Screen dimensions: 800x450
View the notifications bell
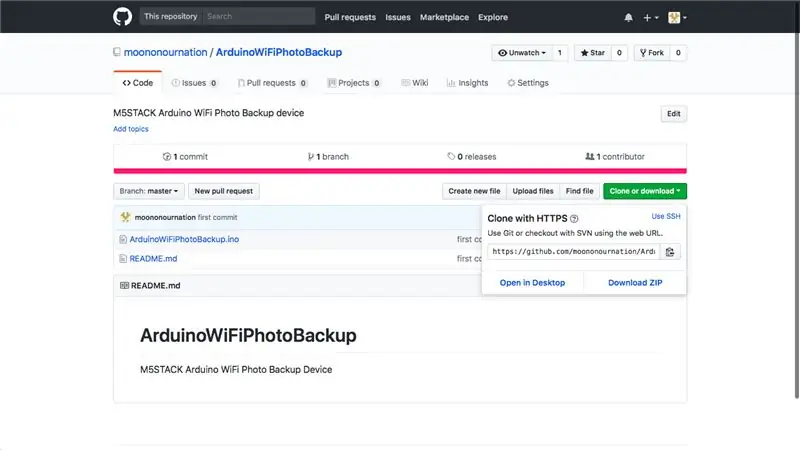click(628, 17)
